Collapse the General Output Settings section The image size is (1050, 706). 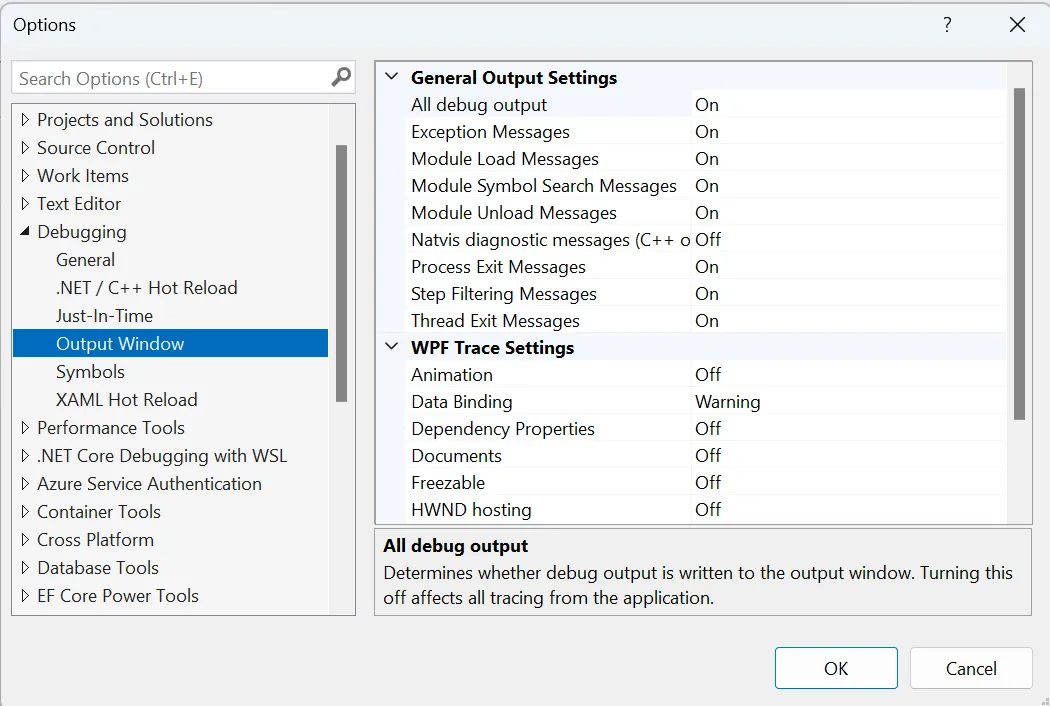pos(391,78)
